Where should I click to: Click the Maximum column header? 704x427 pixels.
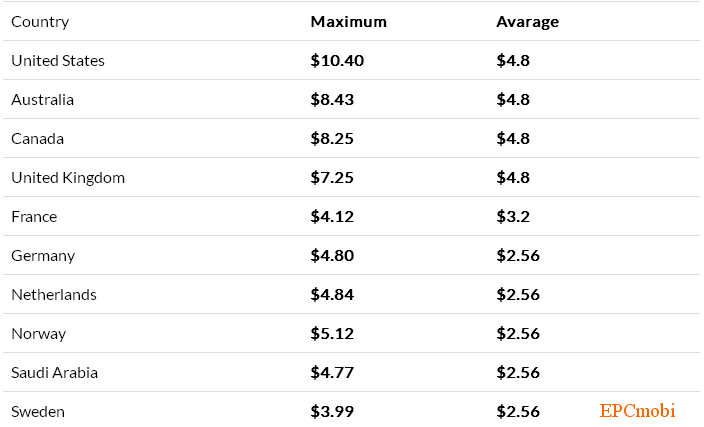coord(348,22)
